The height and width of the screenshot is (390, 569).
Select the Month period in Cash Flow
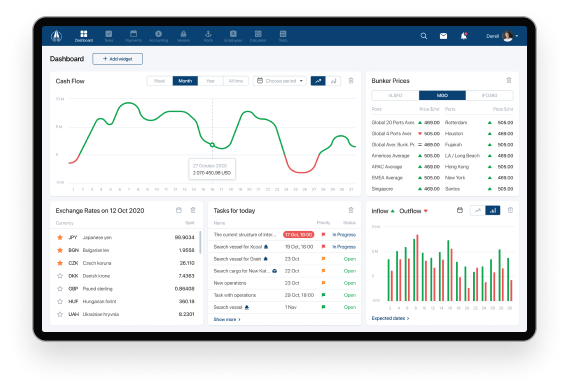[x=185, y=81]
